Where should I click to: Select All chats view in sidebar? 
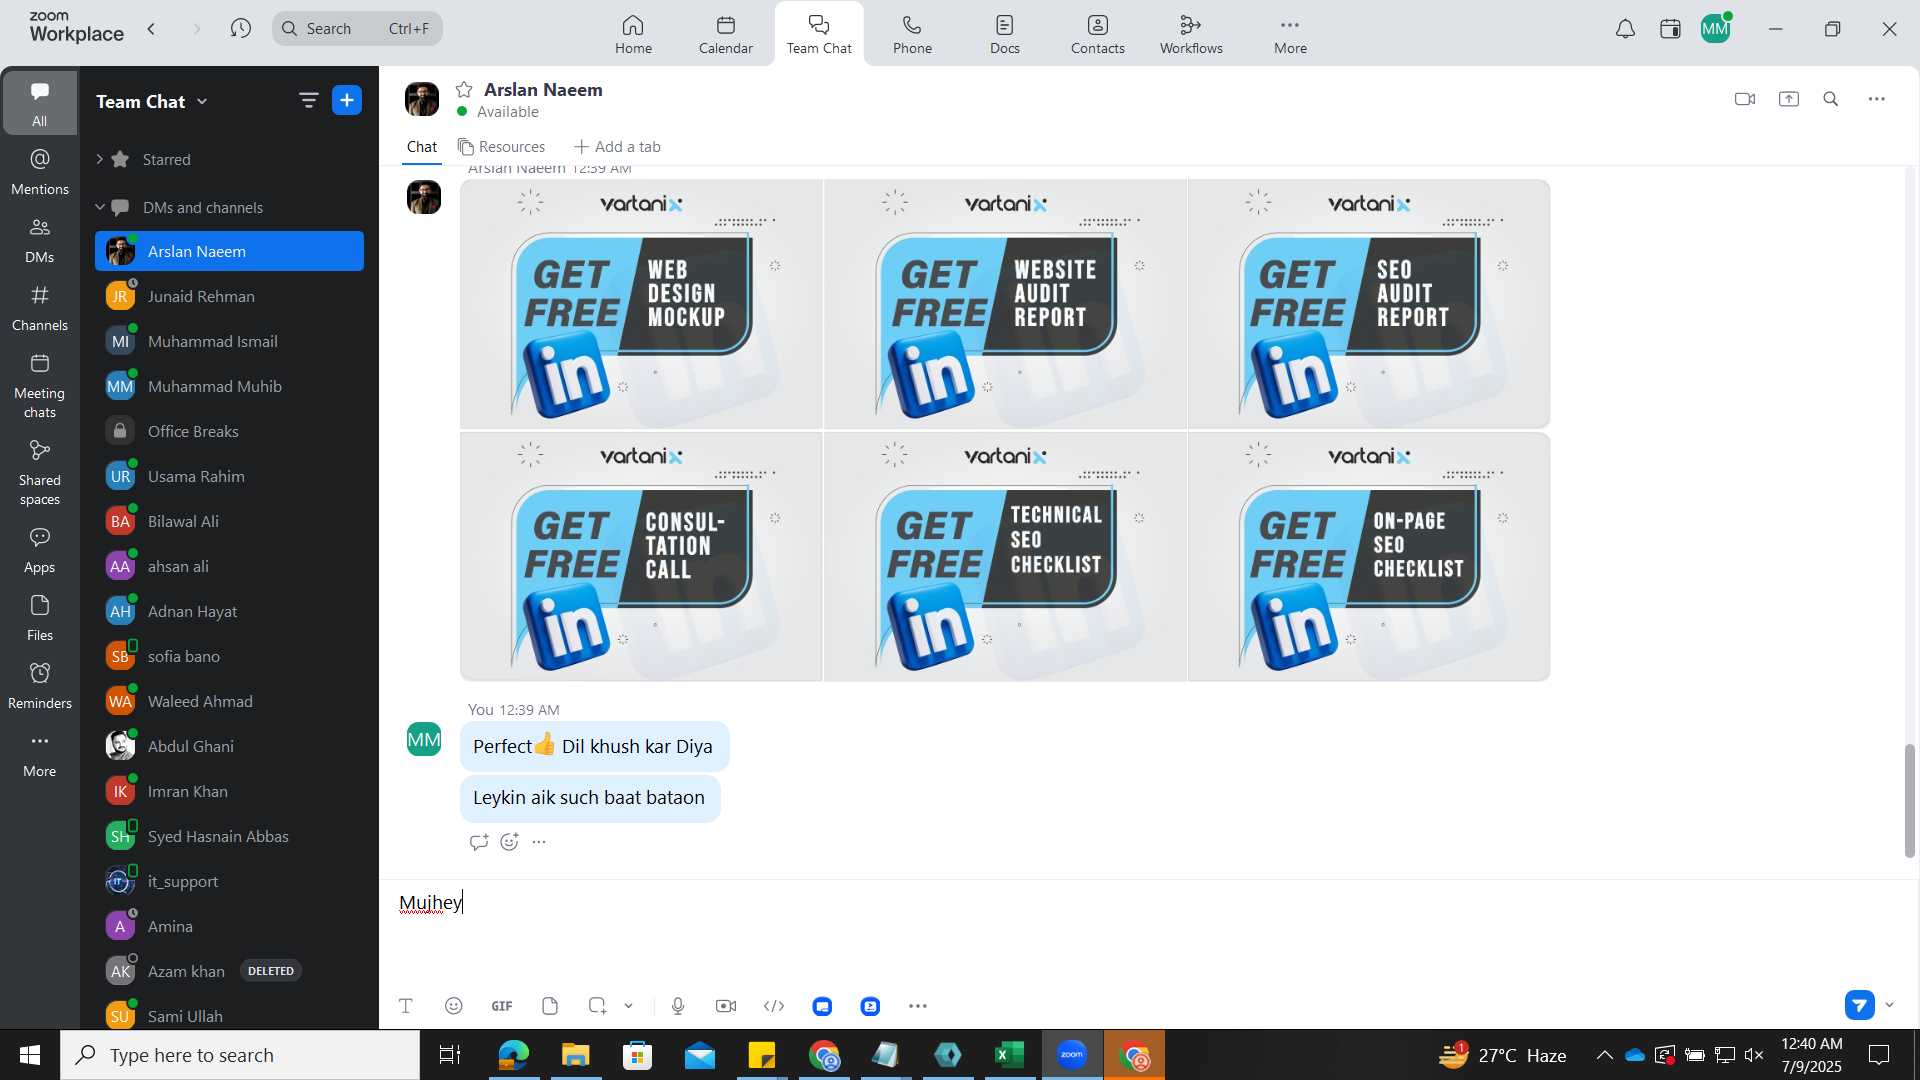40,103
